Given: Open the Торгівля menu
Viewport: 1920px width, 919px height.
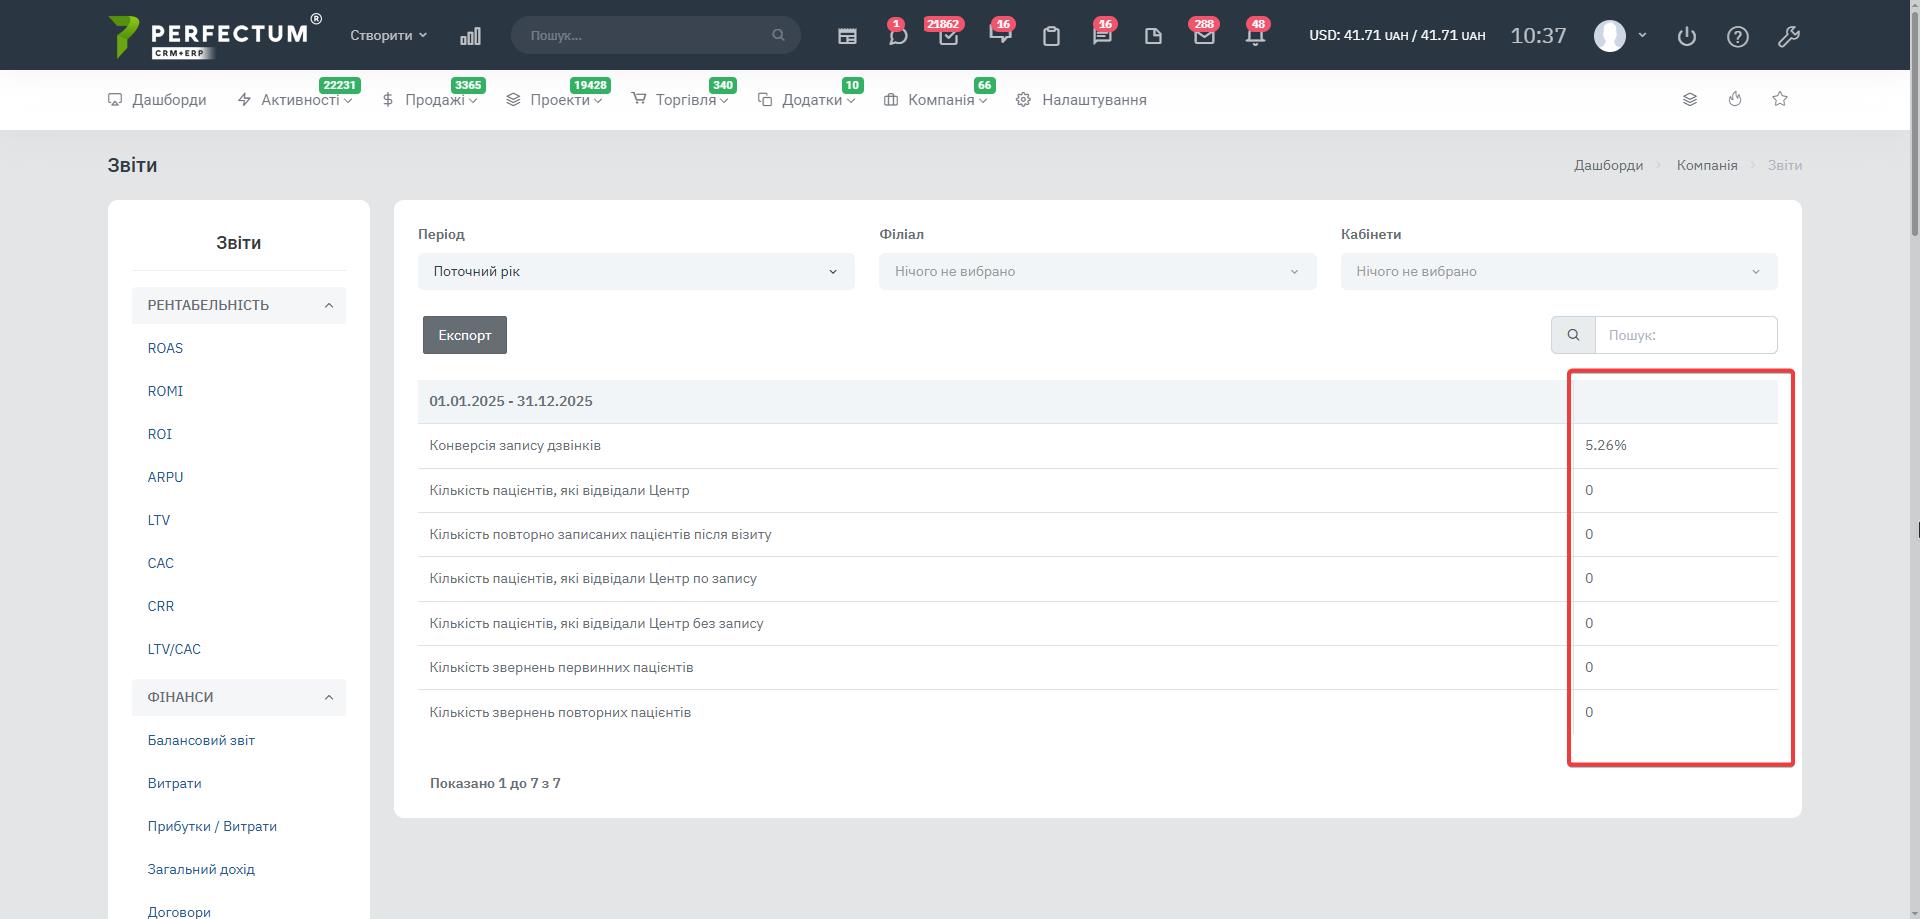Looking at the screenshot, I should [x=680, y=100].
